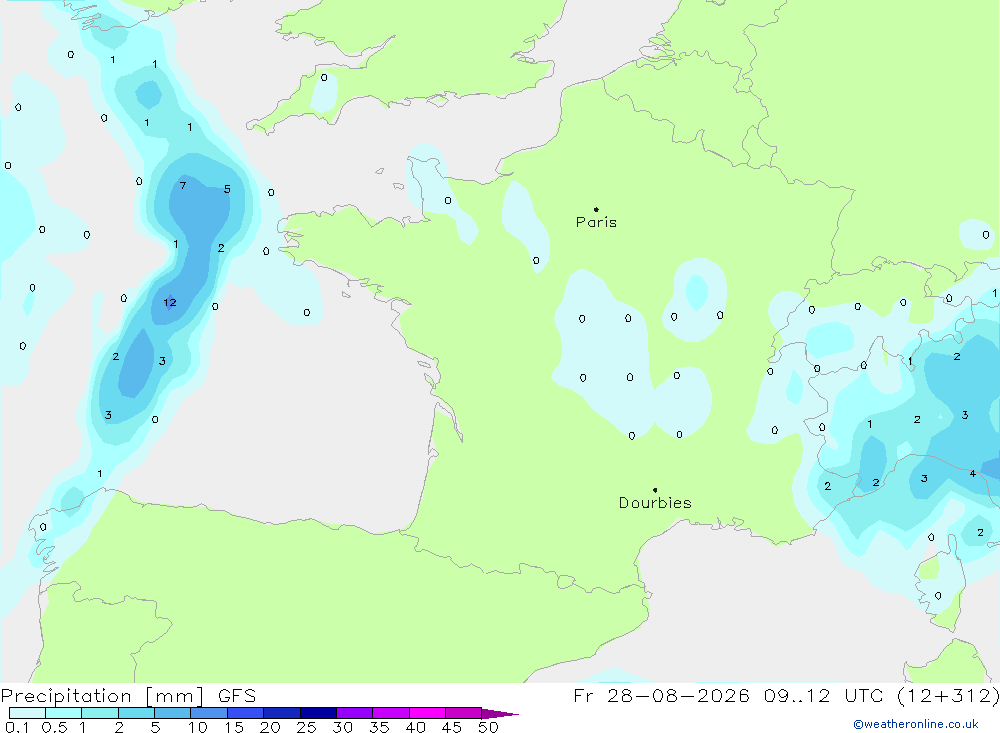Image resolution: width=1000 pixels, height=733 pixels.
Task: Pick the 1–2 mm legend swatch
Action: click(x=100, y=713)
